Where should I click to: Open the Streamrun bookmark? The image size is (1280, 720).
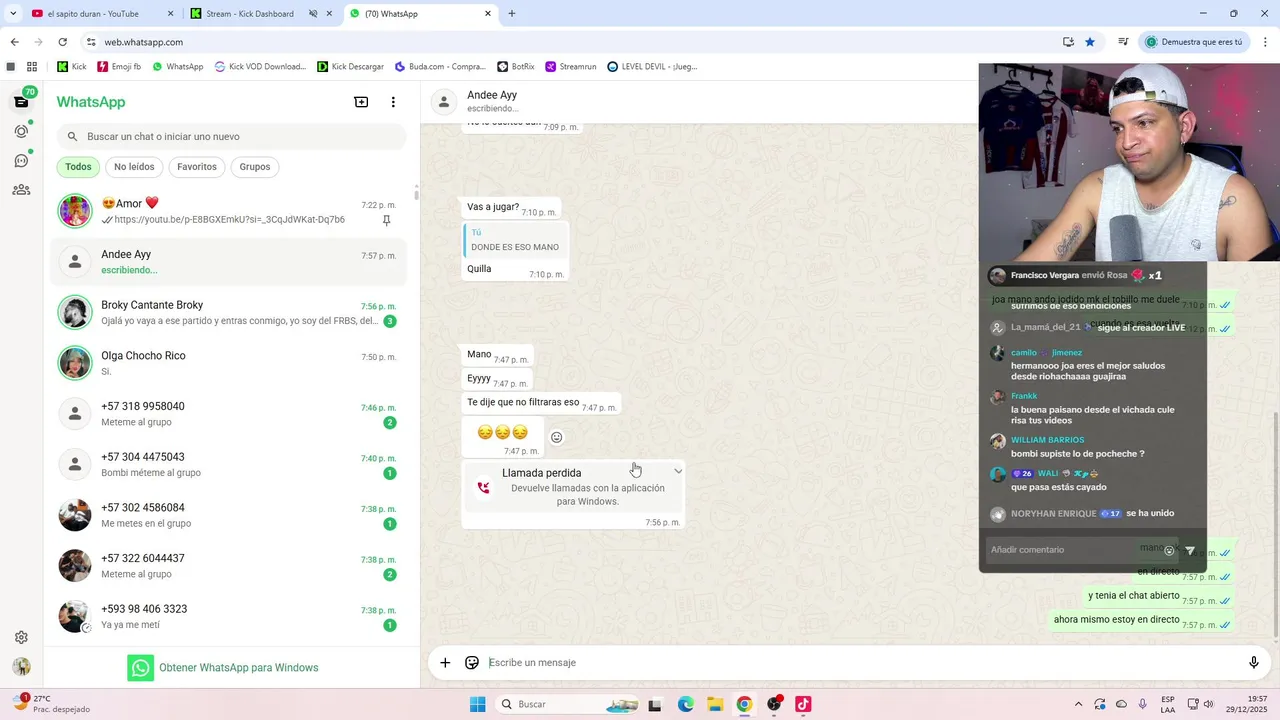pyautogui.click(x=571, y=66)
